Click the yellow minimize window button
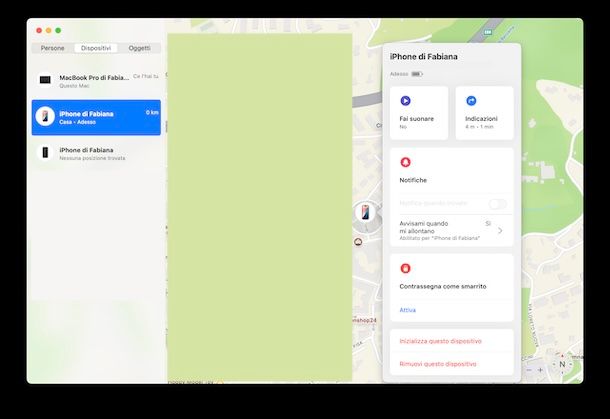This screenshot has width=610, height=419. coord(49,30)
